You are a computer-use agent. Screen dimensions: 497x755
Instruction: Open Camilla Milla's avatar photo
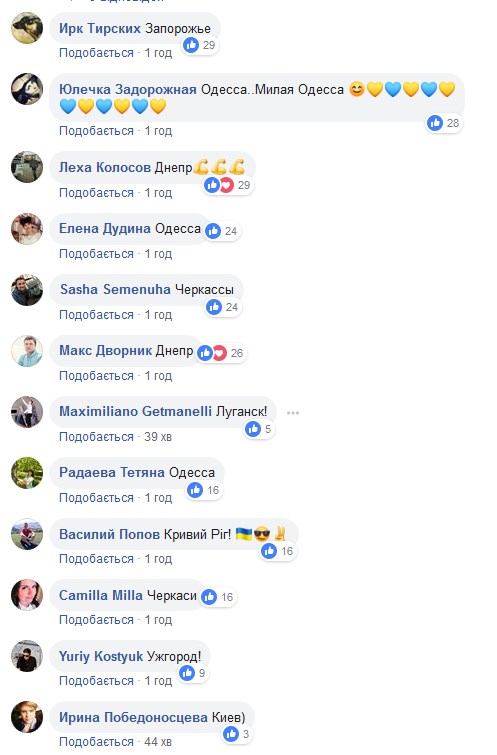[27, 595]
